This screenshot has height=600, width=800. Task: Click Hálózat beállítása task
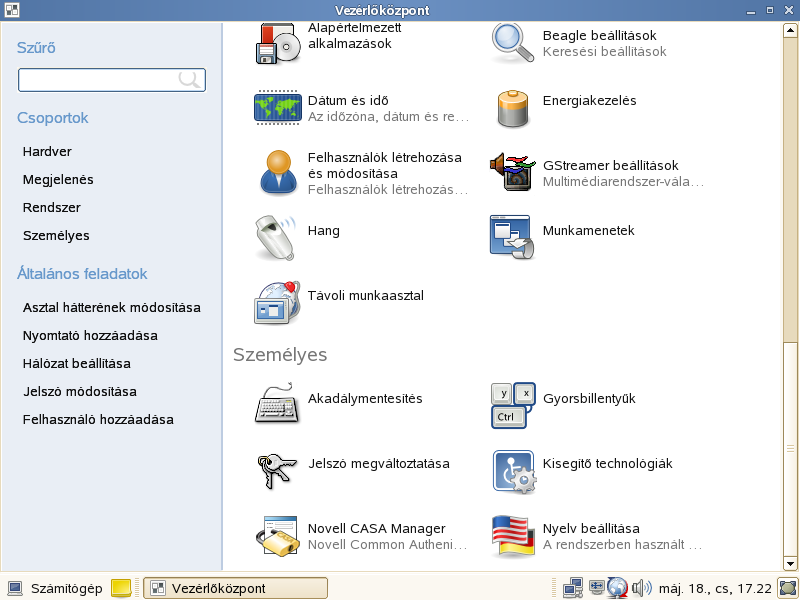(77, 364)
